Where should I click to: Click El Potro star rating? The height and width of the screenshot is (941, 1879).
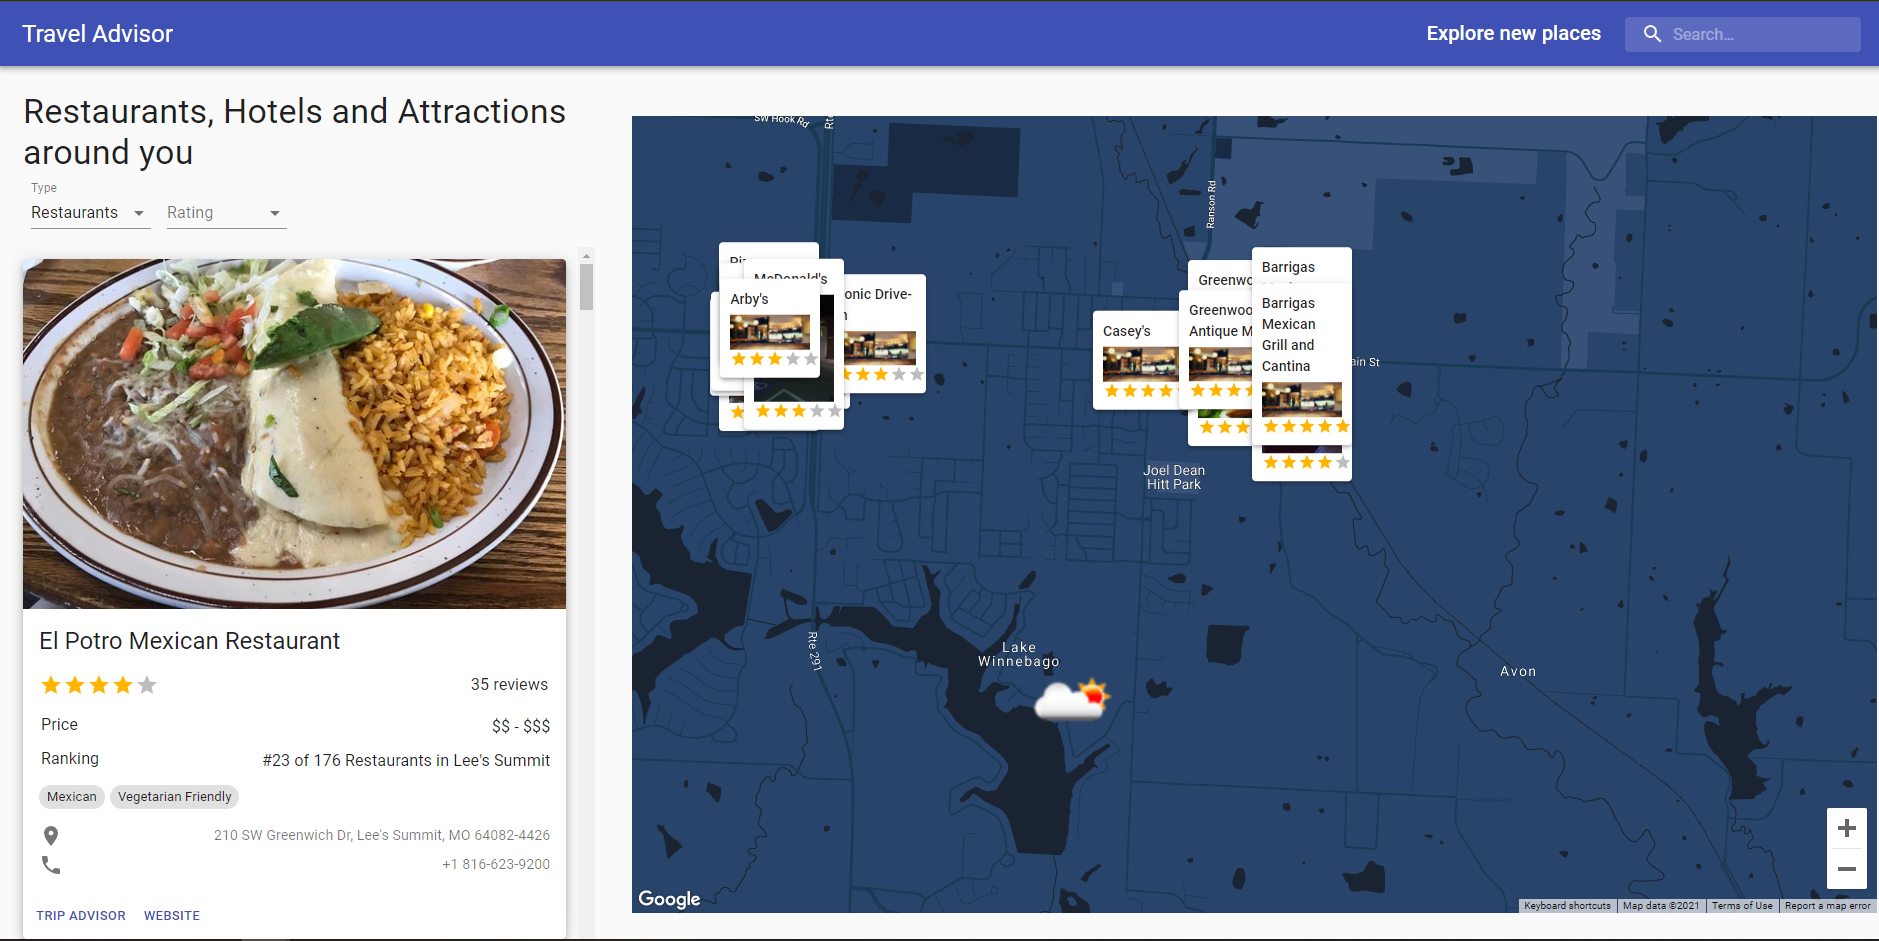98,685
